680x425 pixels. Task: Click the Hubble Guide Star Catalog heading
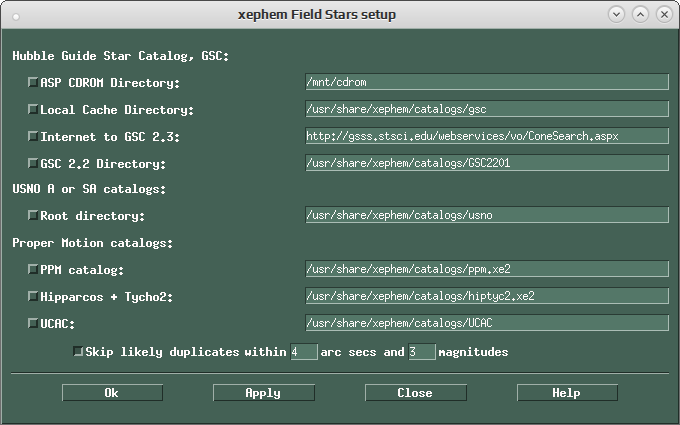click(121, 56)
